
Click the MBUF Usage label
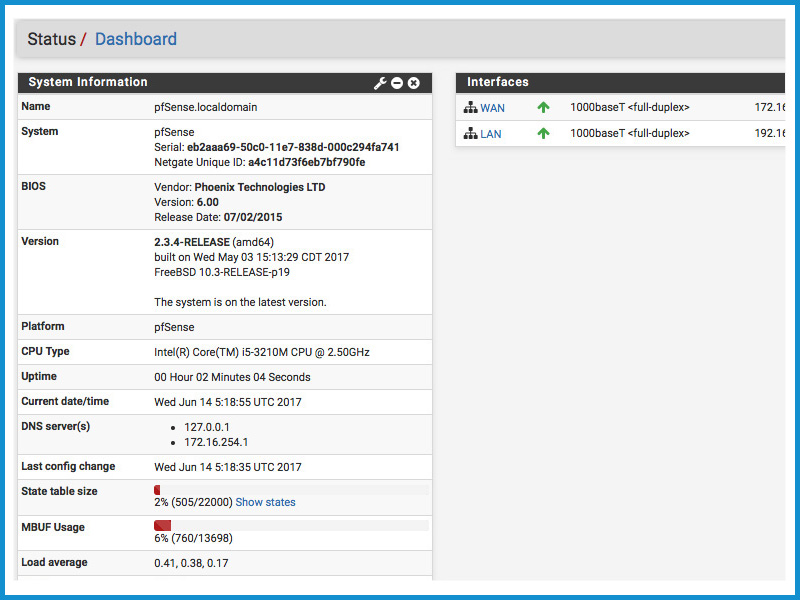(53, 527)
